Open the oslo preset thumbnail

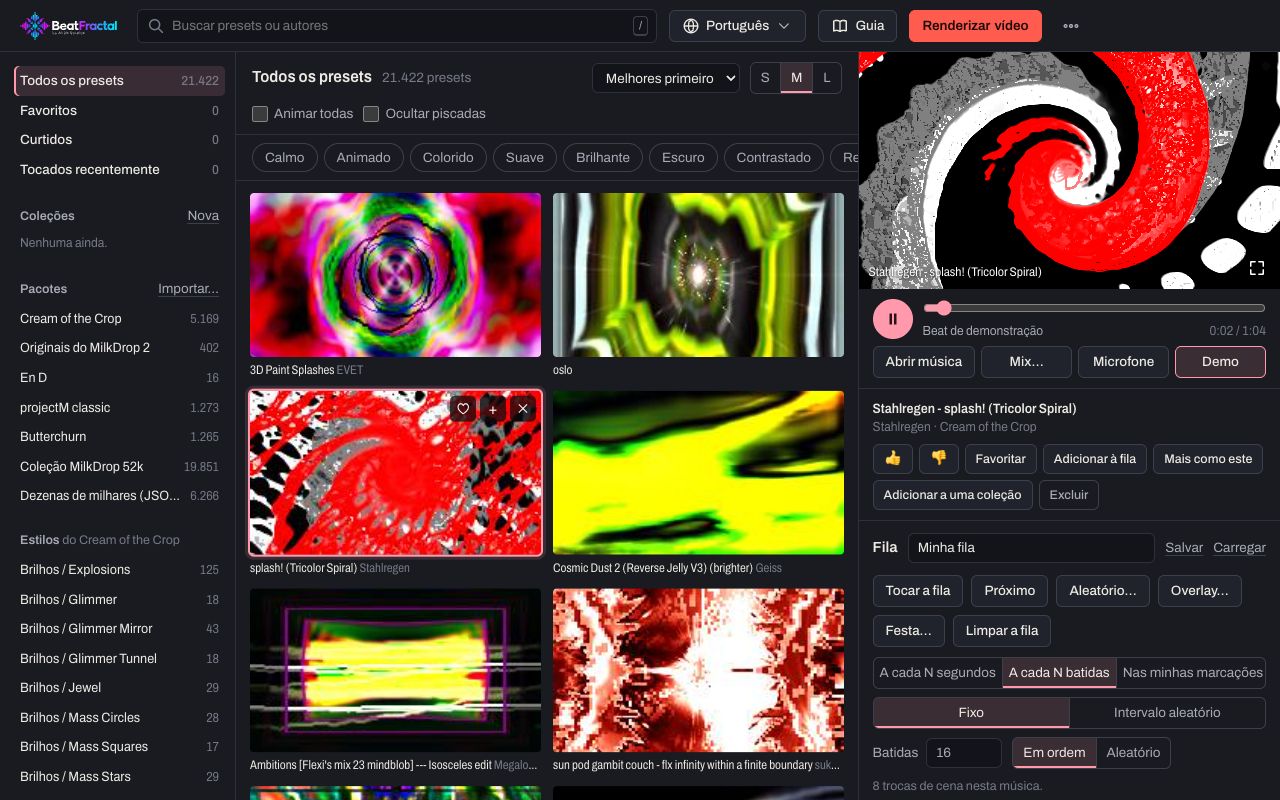(698, 275)
